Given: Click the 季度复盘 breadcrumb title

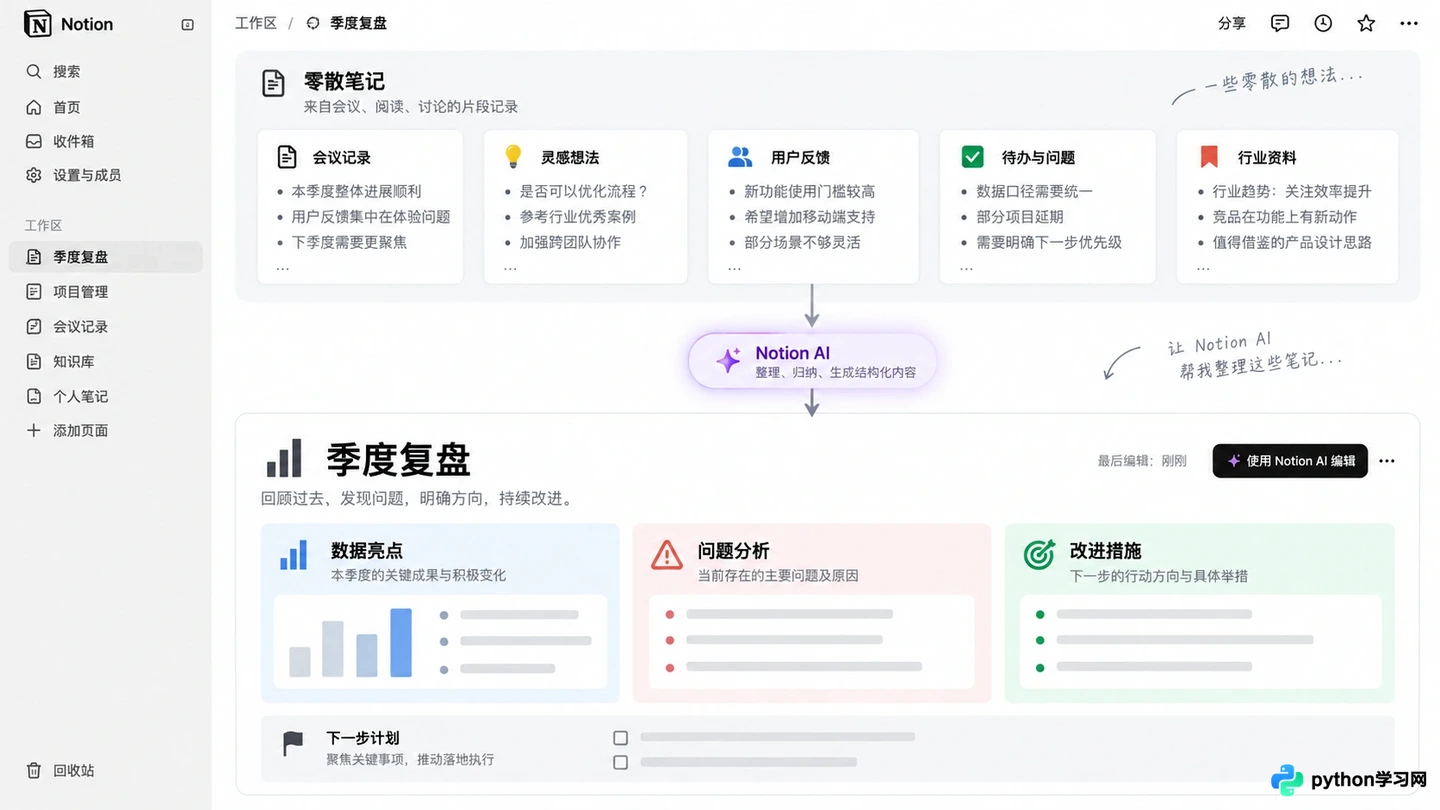Looking at the screenshot, I should coord(358,23).
